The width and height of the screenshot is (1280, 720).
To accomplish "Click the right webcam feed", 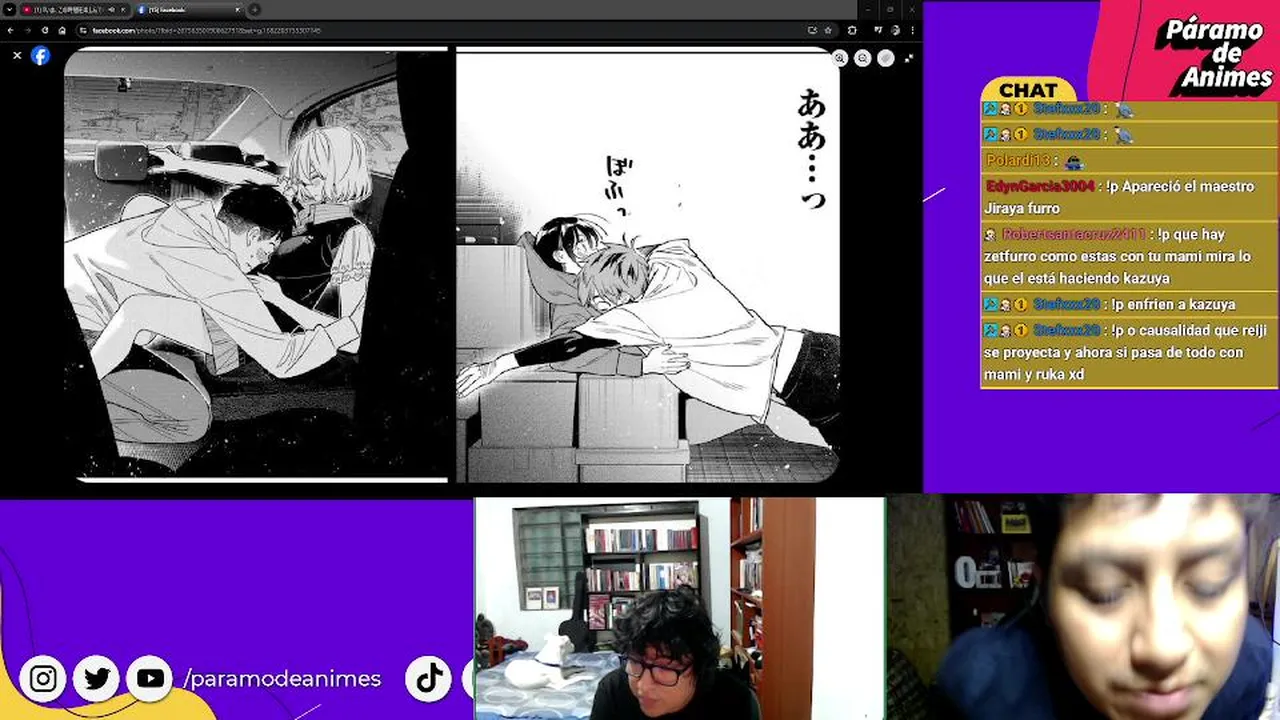I will coord(1084,607).
